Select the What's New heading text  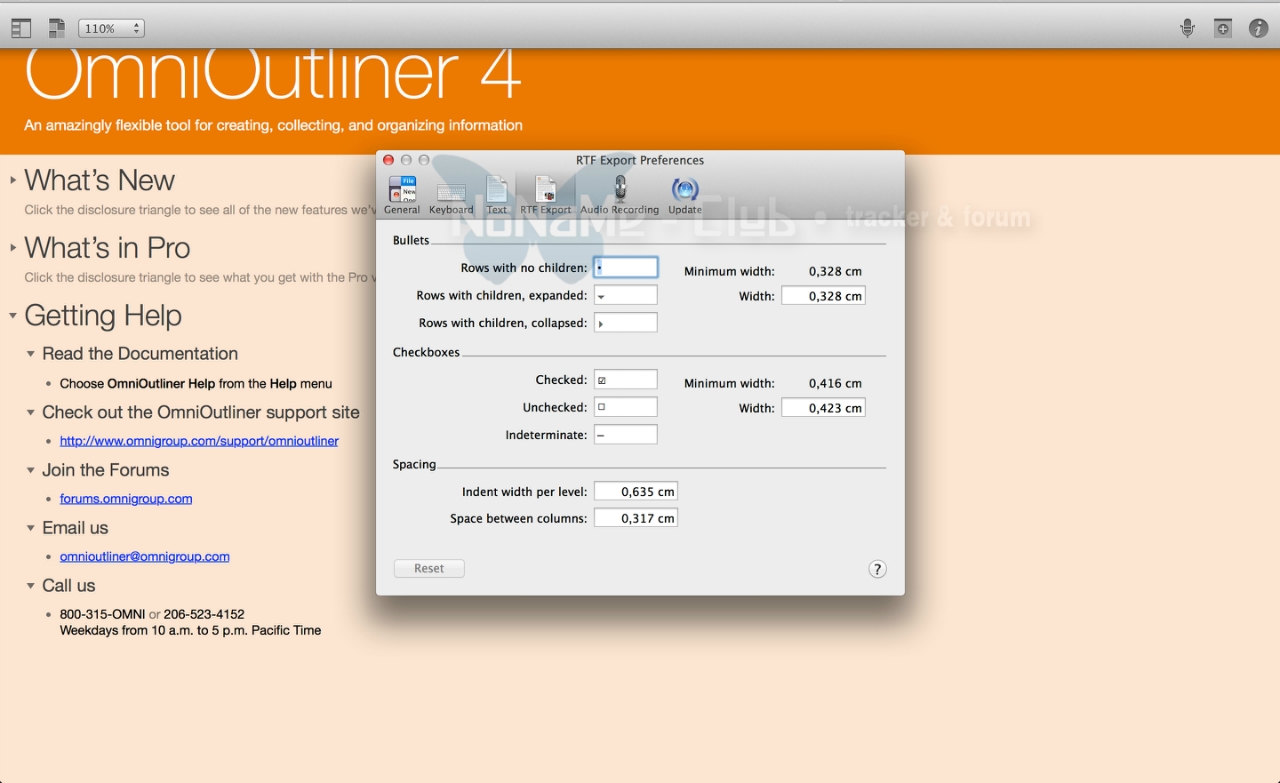[100, 181]
